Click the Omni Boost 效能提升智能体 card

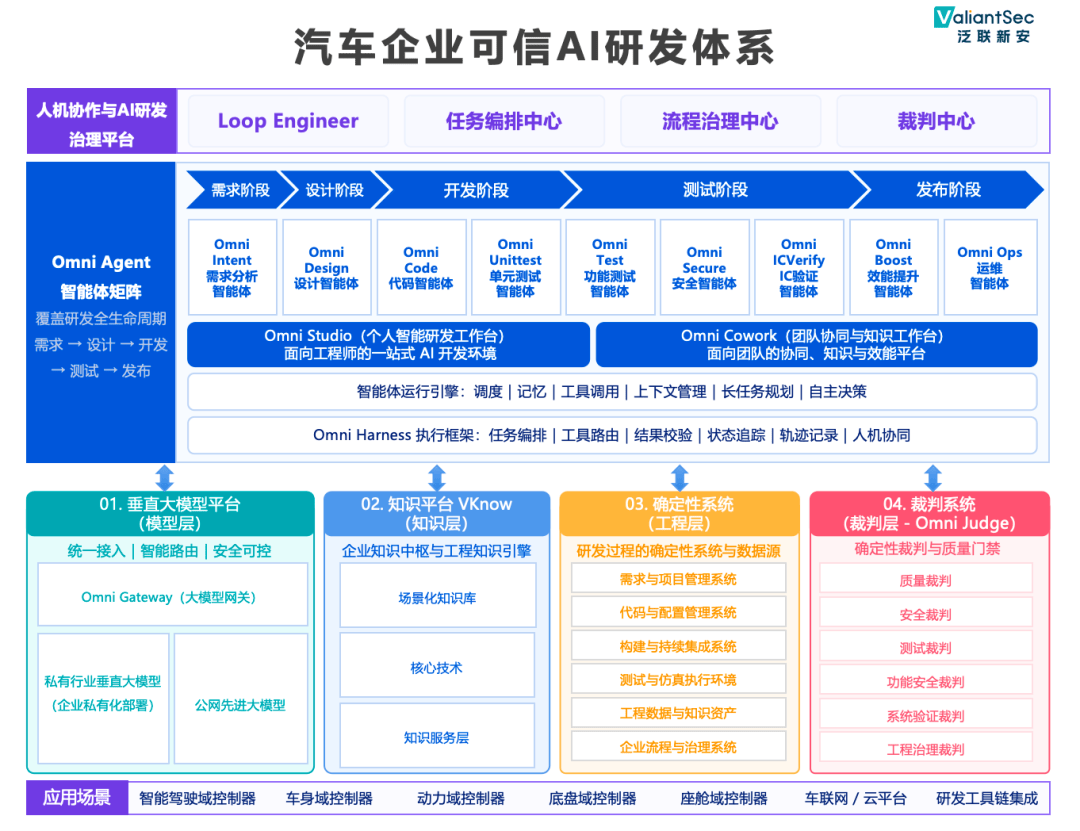893,267
